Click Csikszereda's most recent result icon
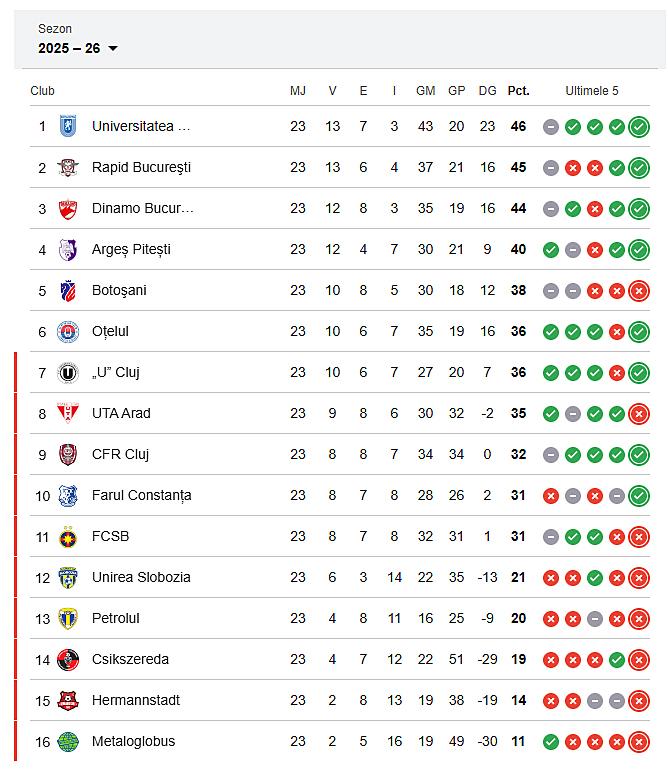Screen dimensions: 668x779 point(639,659)
